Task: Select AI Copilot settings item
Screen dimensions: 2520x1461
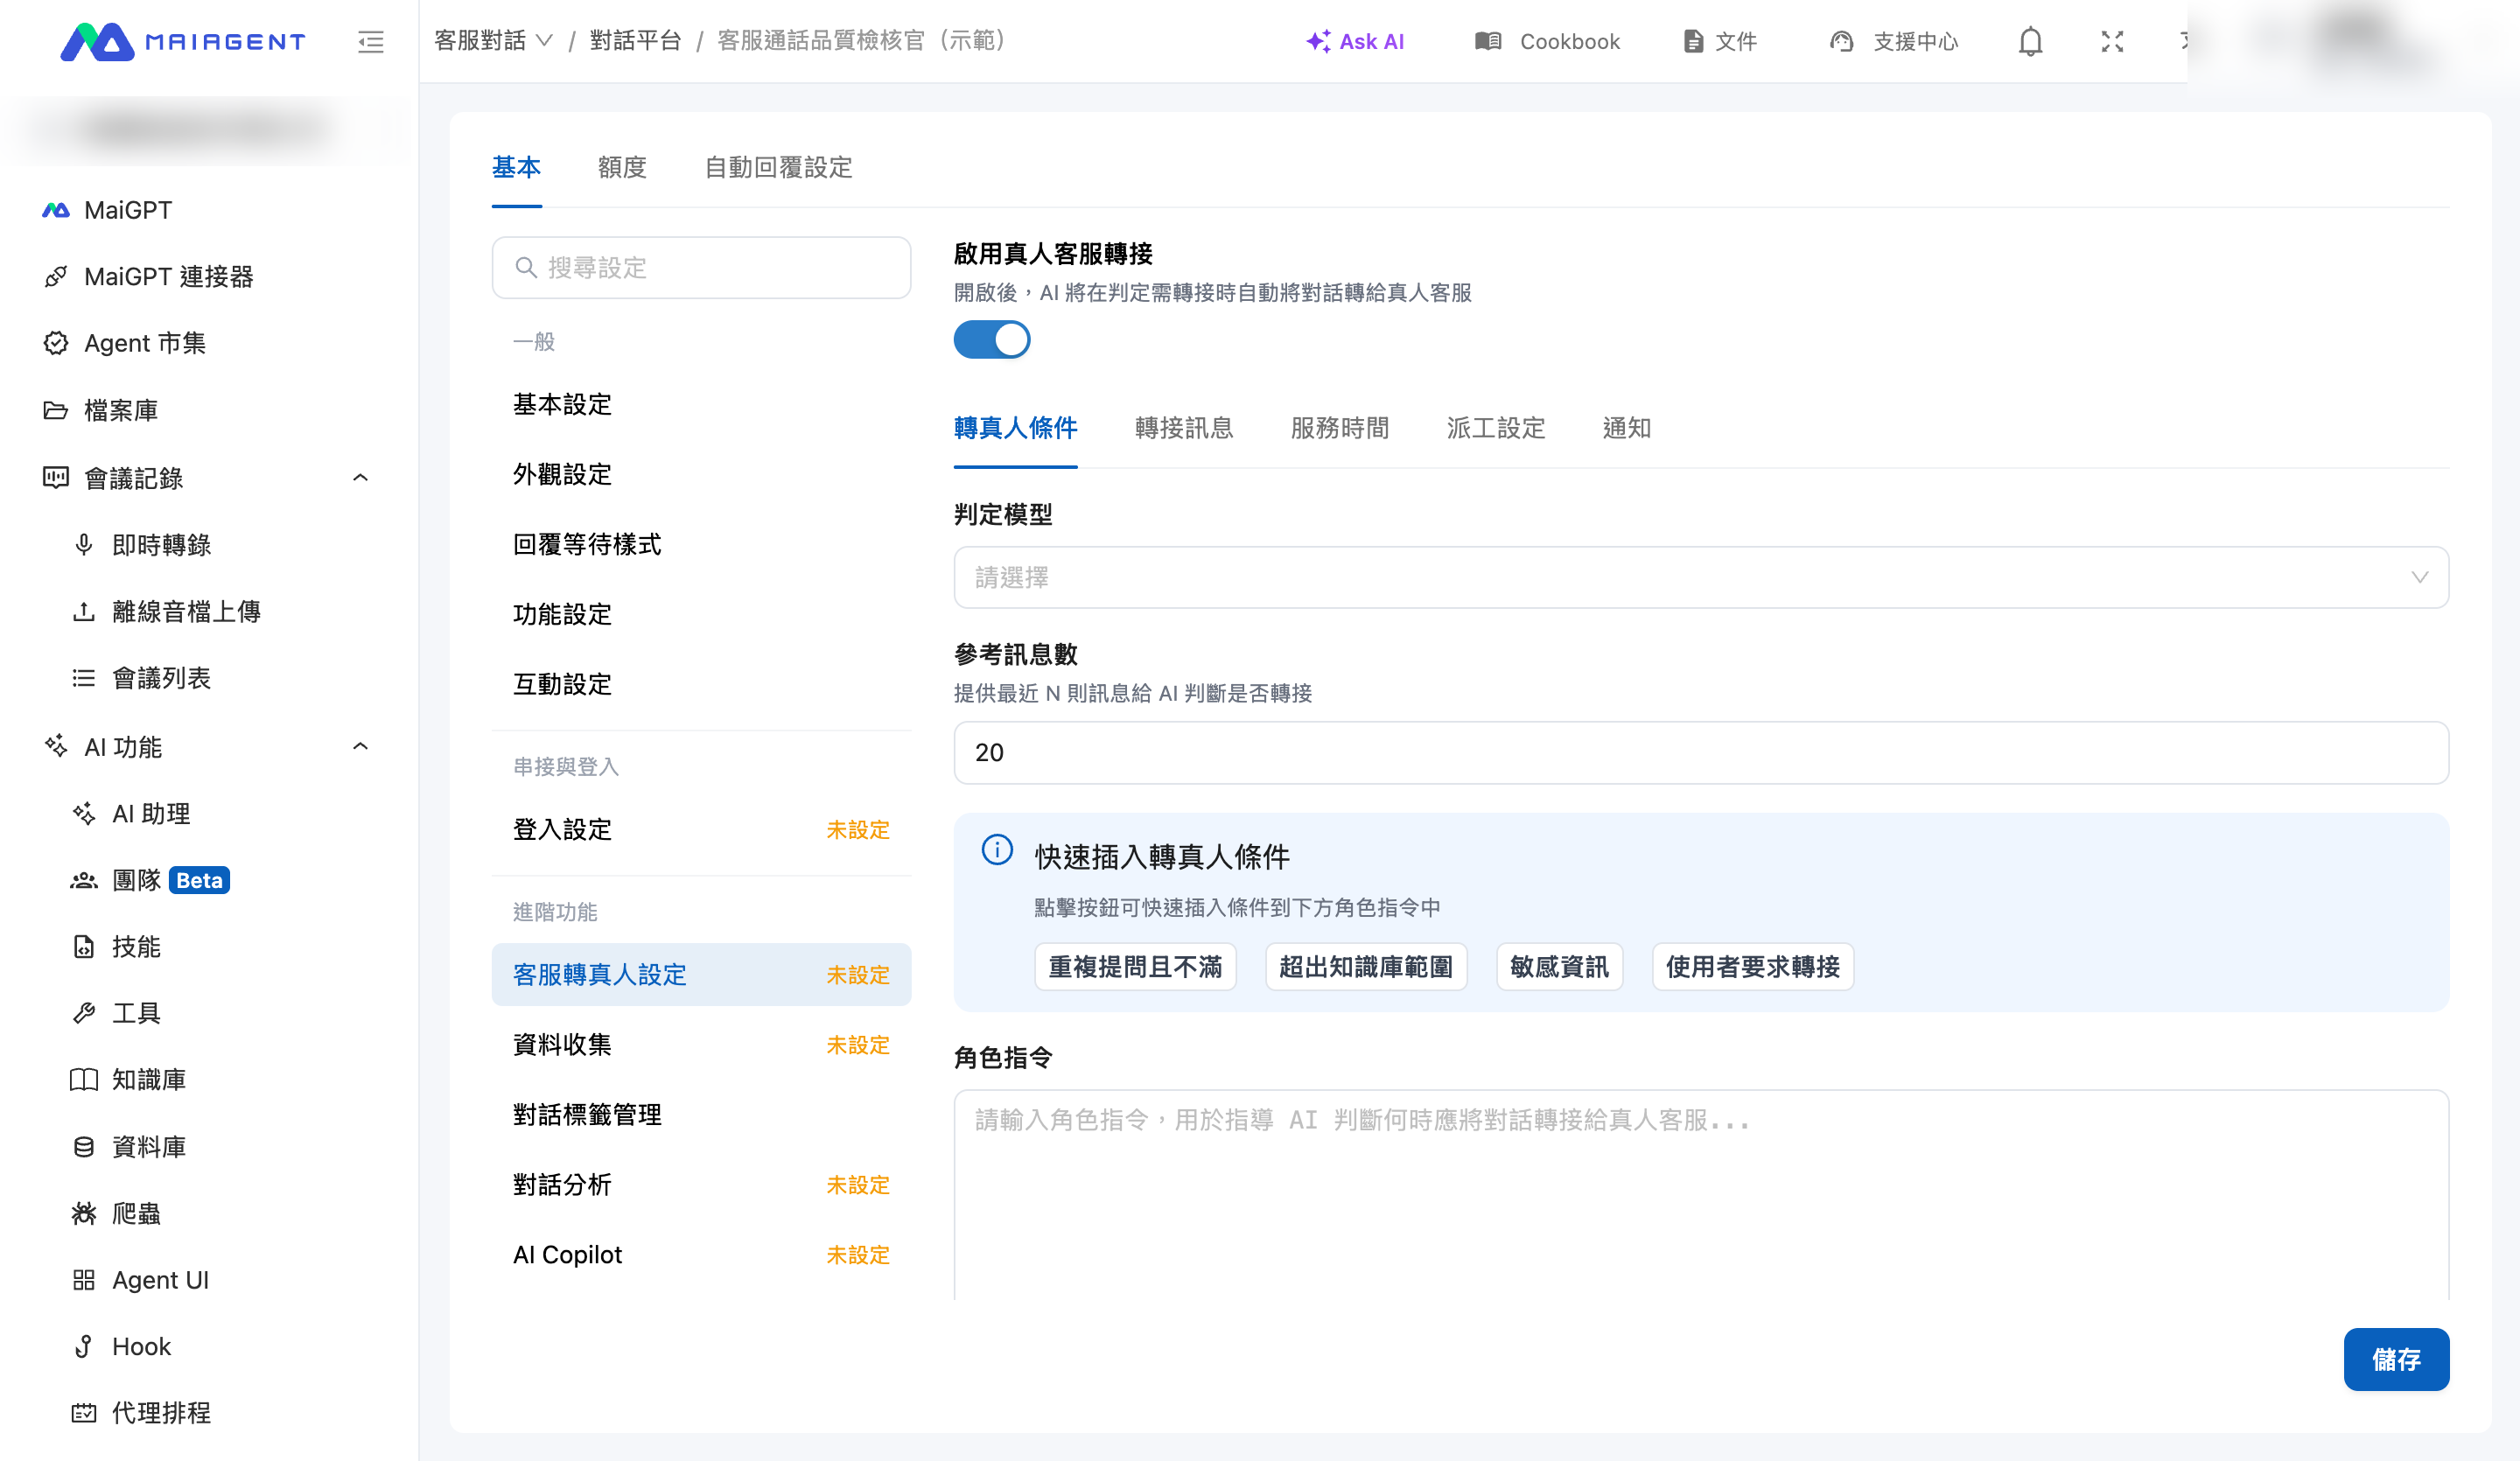Action: 701,1254
